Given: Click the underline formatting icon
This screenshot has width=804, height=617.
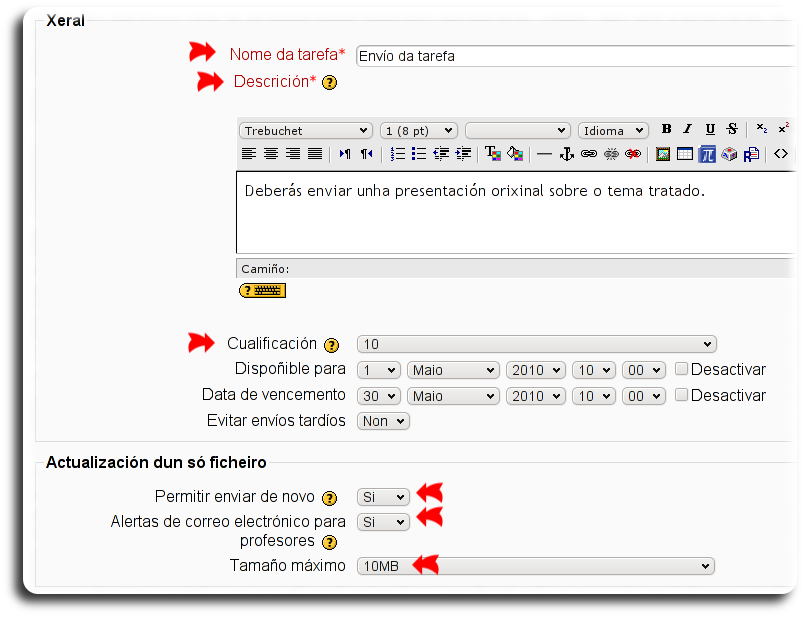Looking at the screenshot, I should (710, 130).
